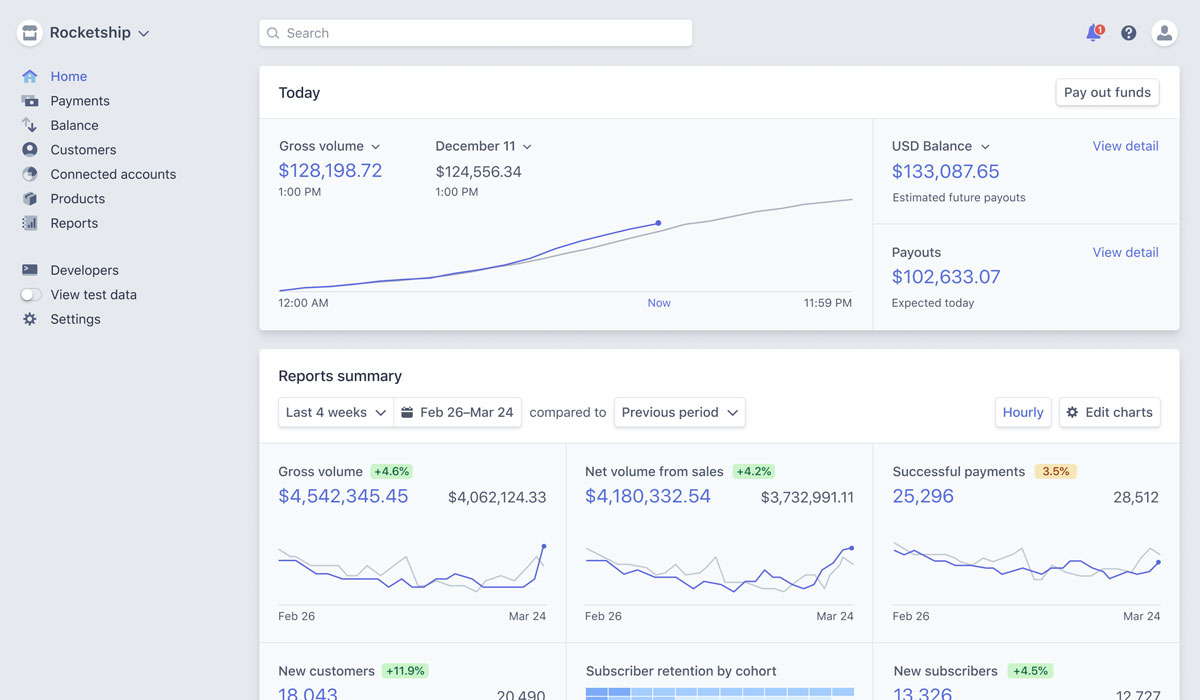The image size is (1200, 700).
Task: Select the Feb 26–Mar 24 date range
Action: coord(458,412)
